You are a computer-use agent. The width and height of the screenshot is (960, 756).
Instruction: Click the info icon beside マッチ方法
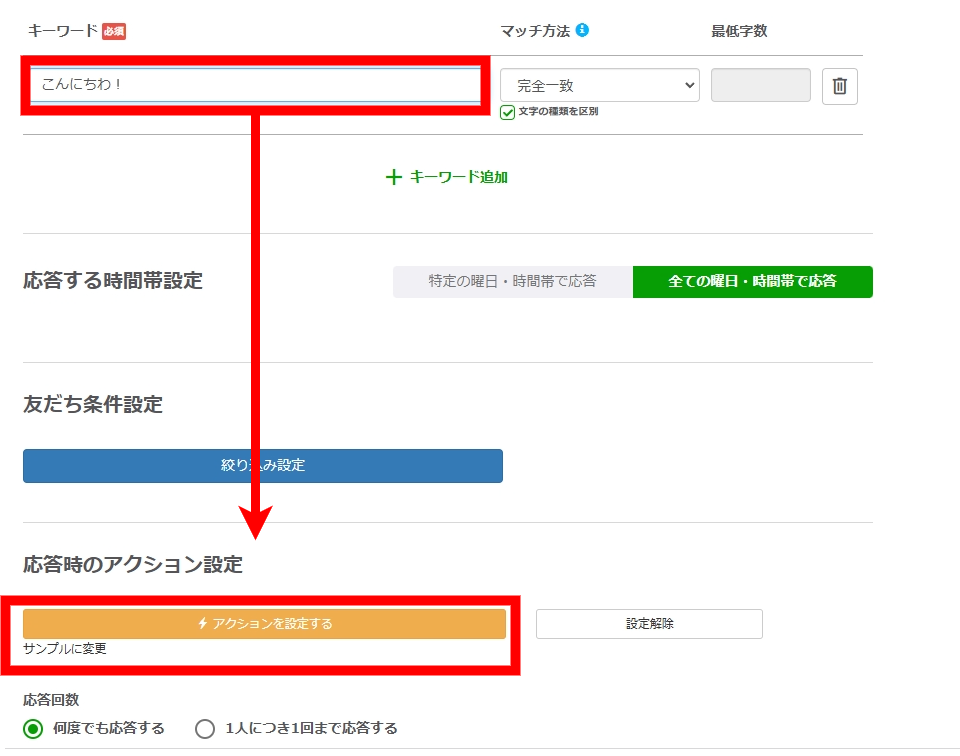click(582, 30)
